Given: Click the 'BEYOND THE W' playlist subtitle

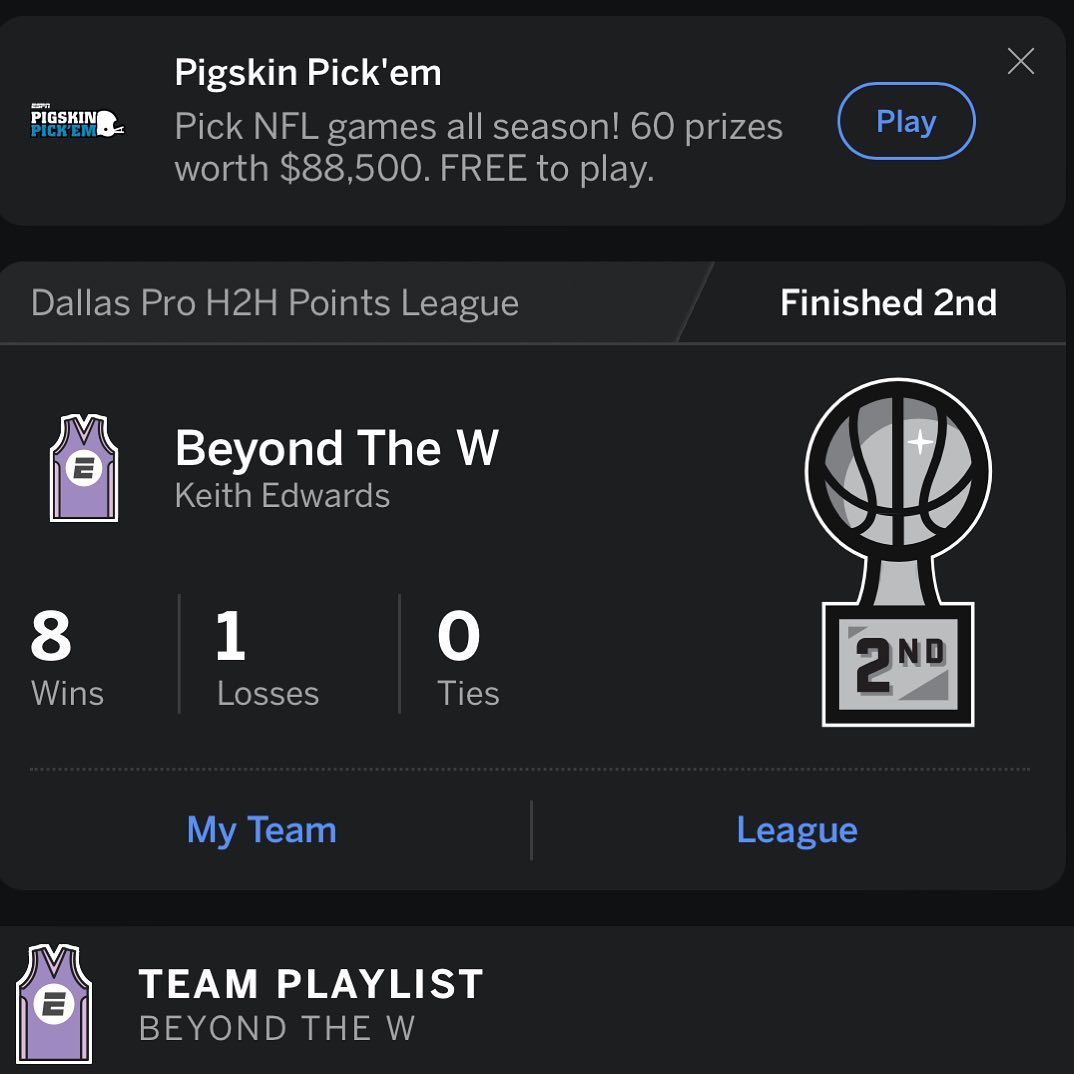Looking at the screenshot, I should tap(276, 1028).
